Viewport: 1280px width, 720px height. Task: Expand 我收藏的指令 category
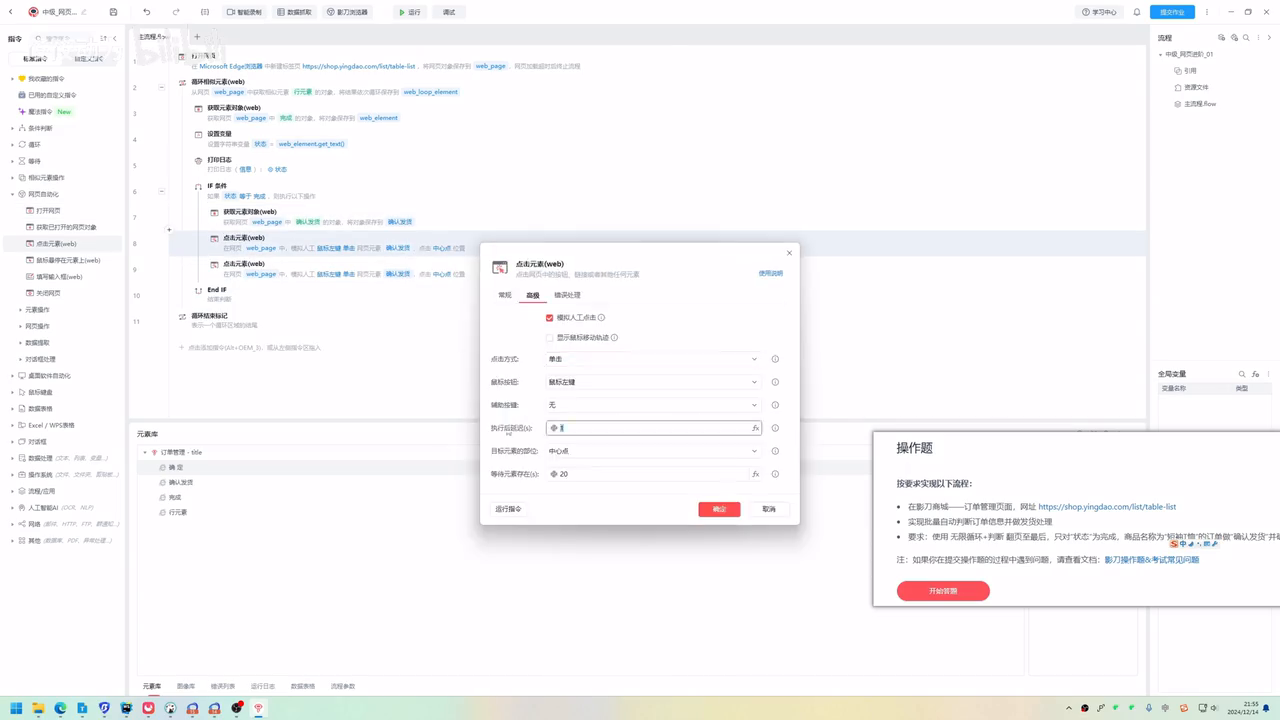[12, 78]
